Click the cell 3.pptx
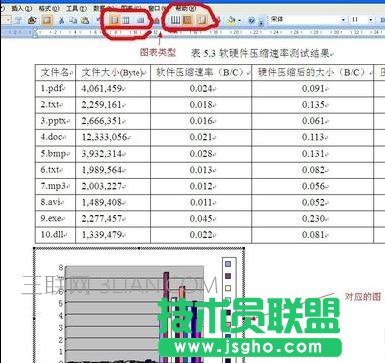The image size is (385, 363). (54, 121)
